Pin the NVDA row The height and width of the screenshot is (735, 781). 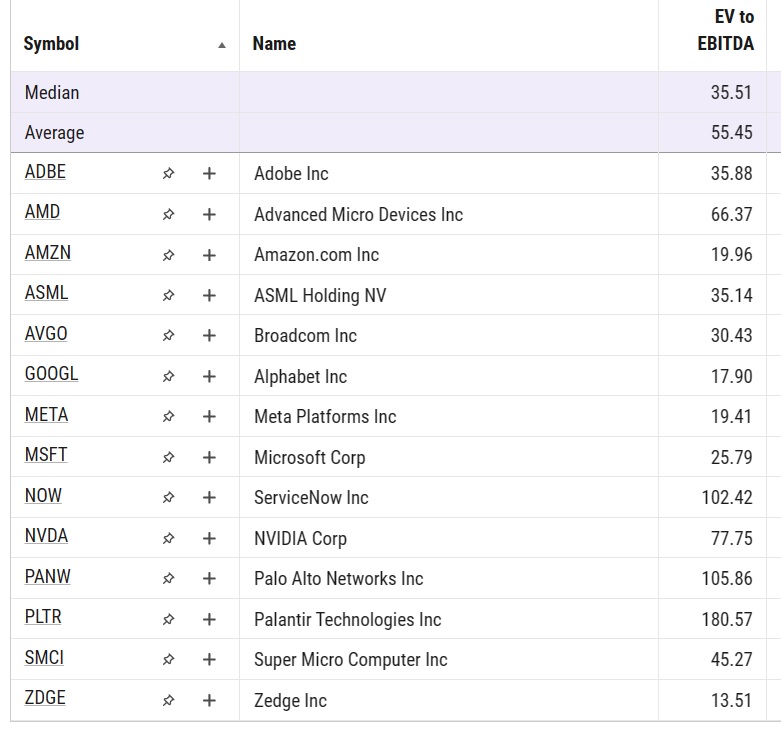(x=168, y=538)
